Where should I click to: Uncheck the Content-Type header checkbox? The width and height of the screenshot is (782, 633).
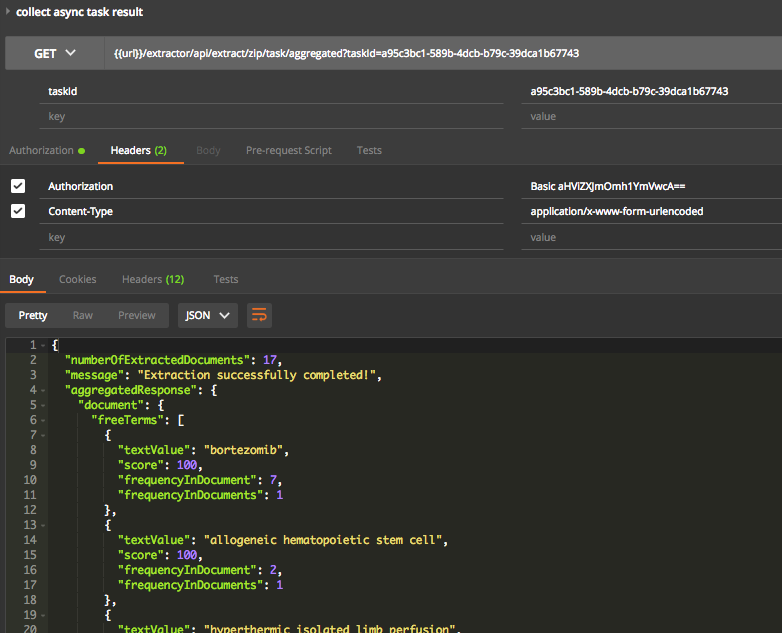[18, 211]
